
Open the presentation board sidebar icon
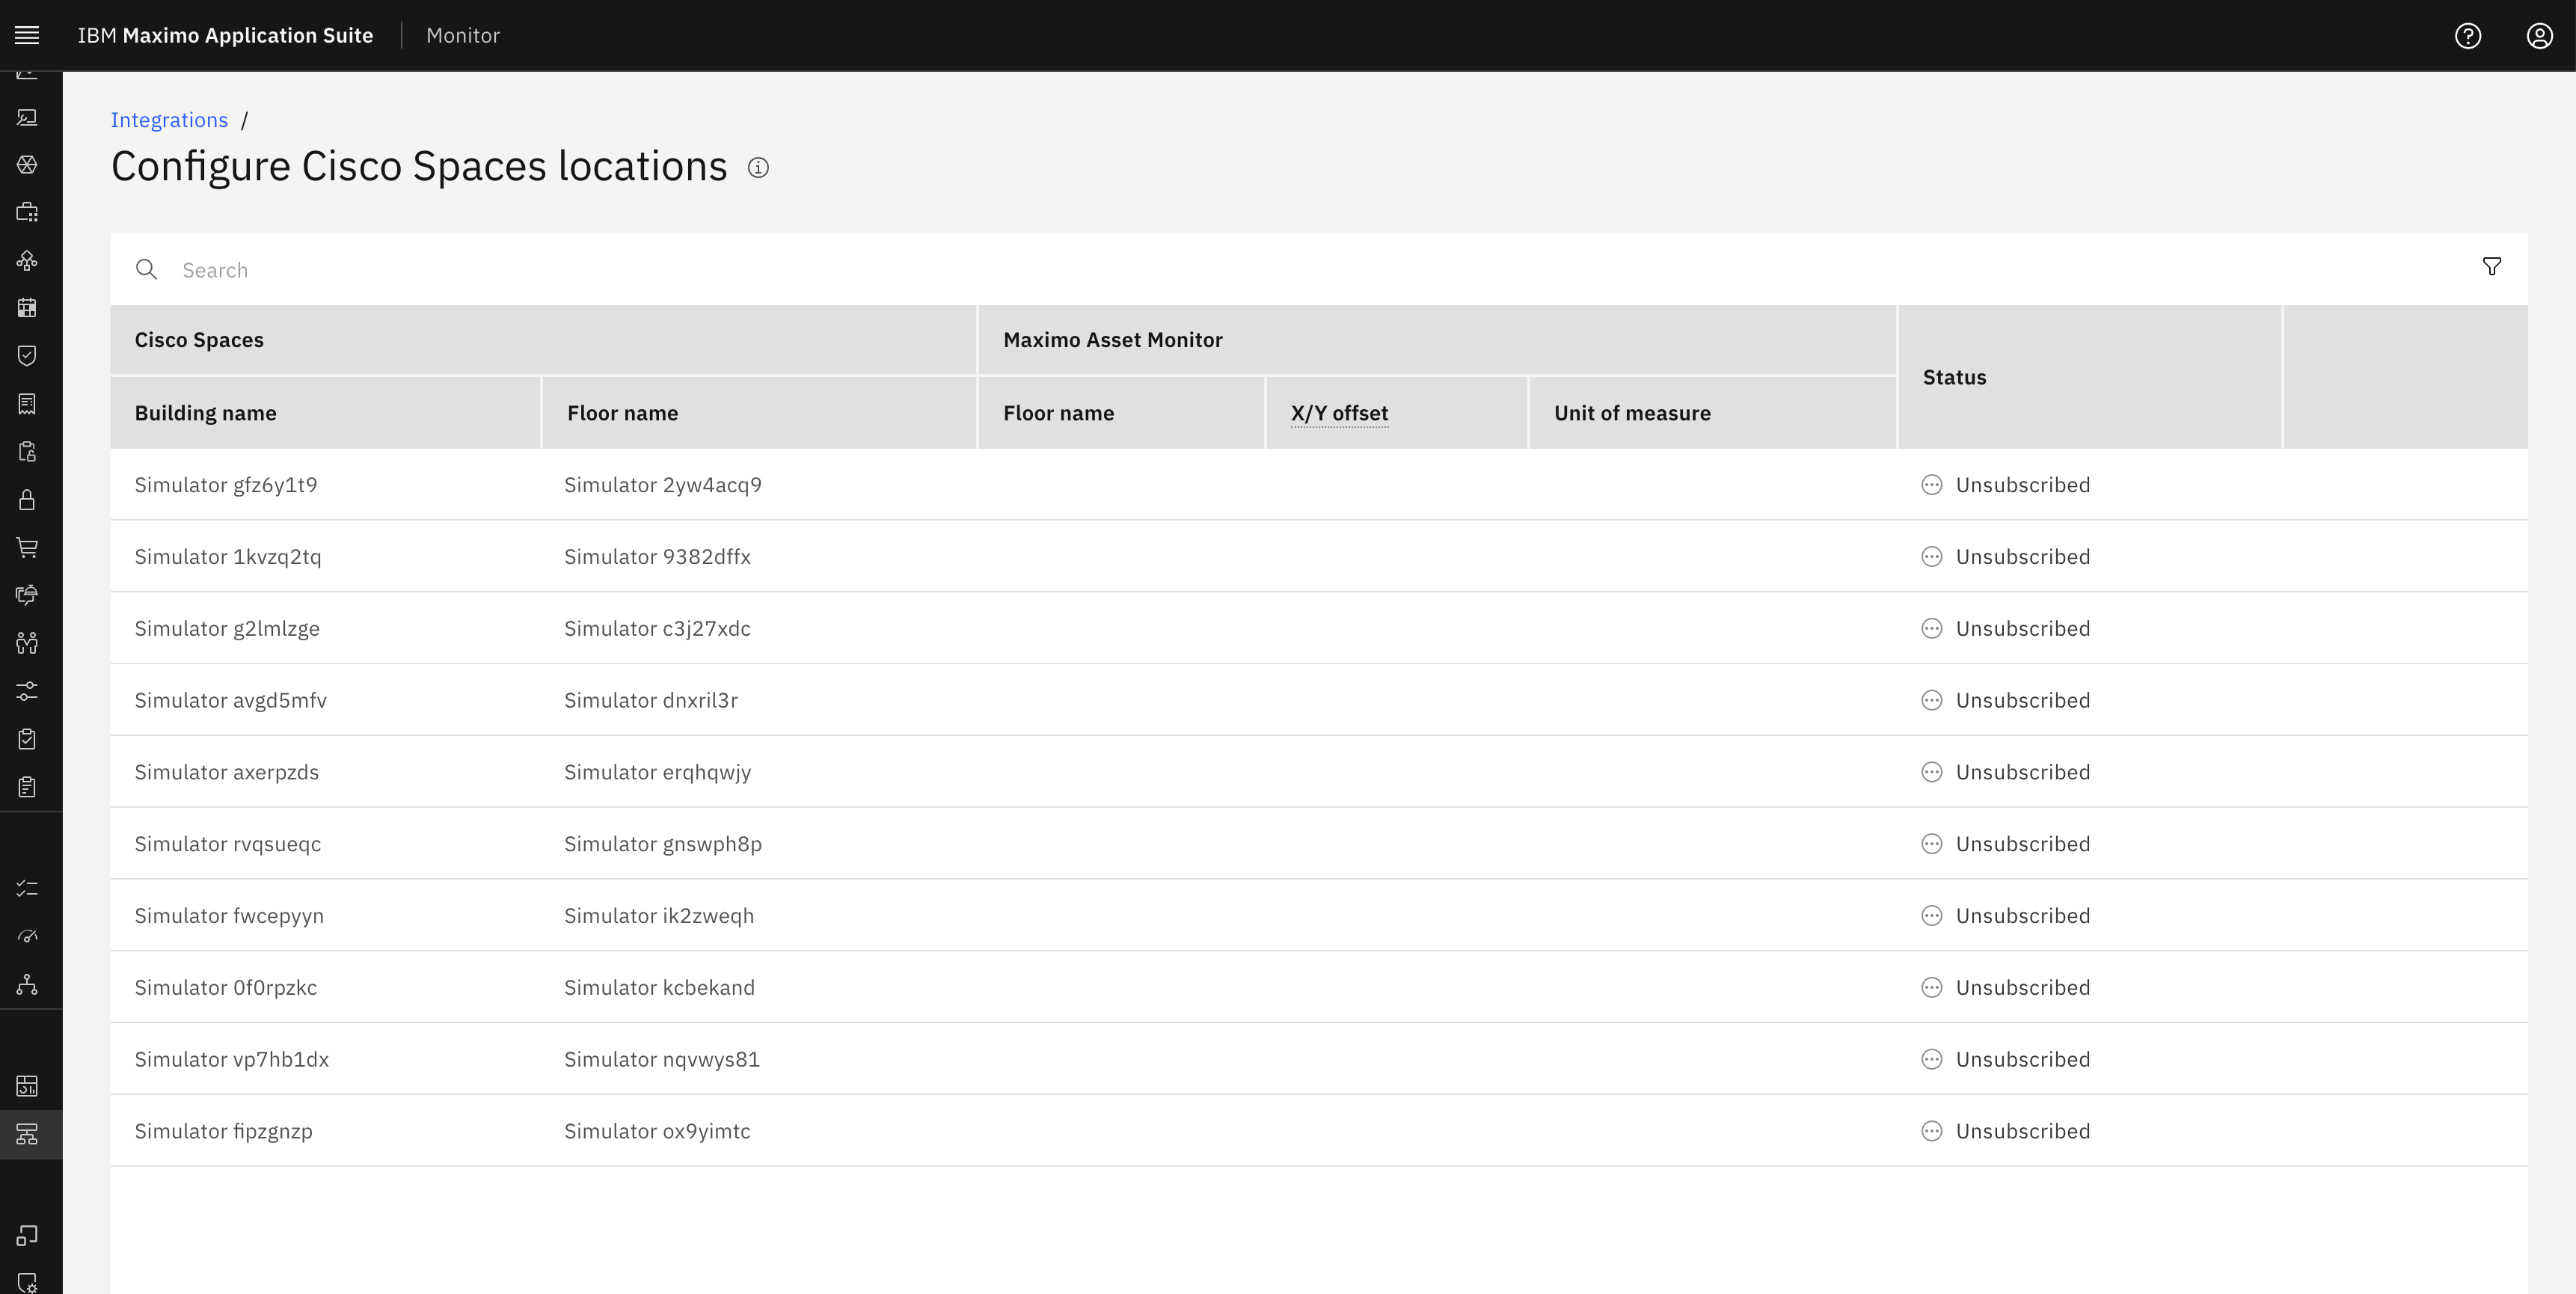click(x=27, y=117)
